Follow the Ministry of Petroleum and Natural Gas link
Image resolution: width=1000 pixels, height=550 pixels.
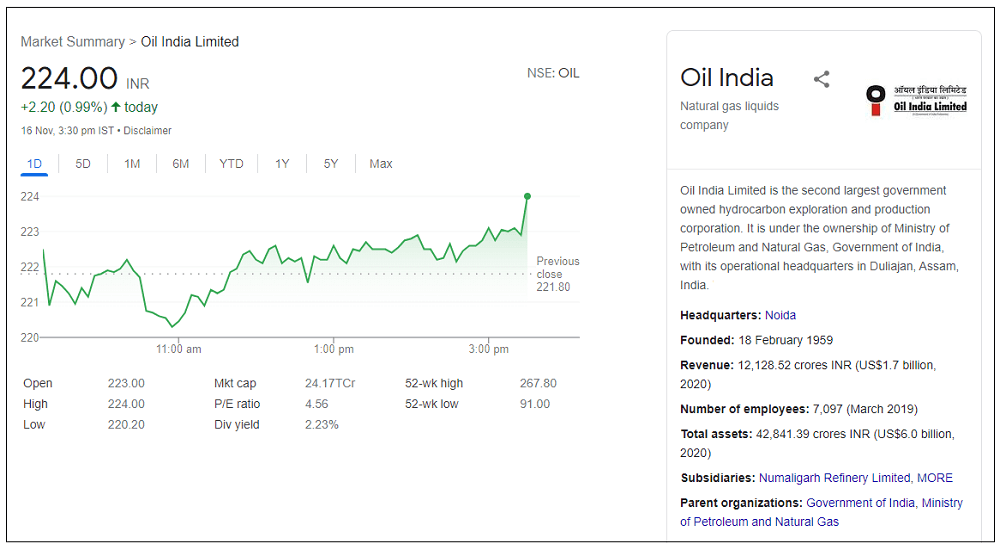click(821, 512)
